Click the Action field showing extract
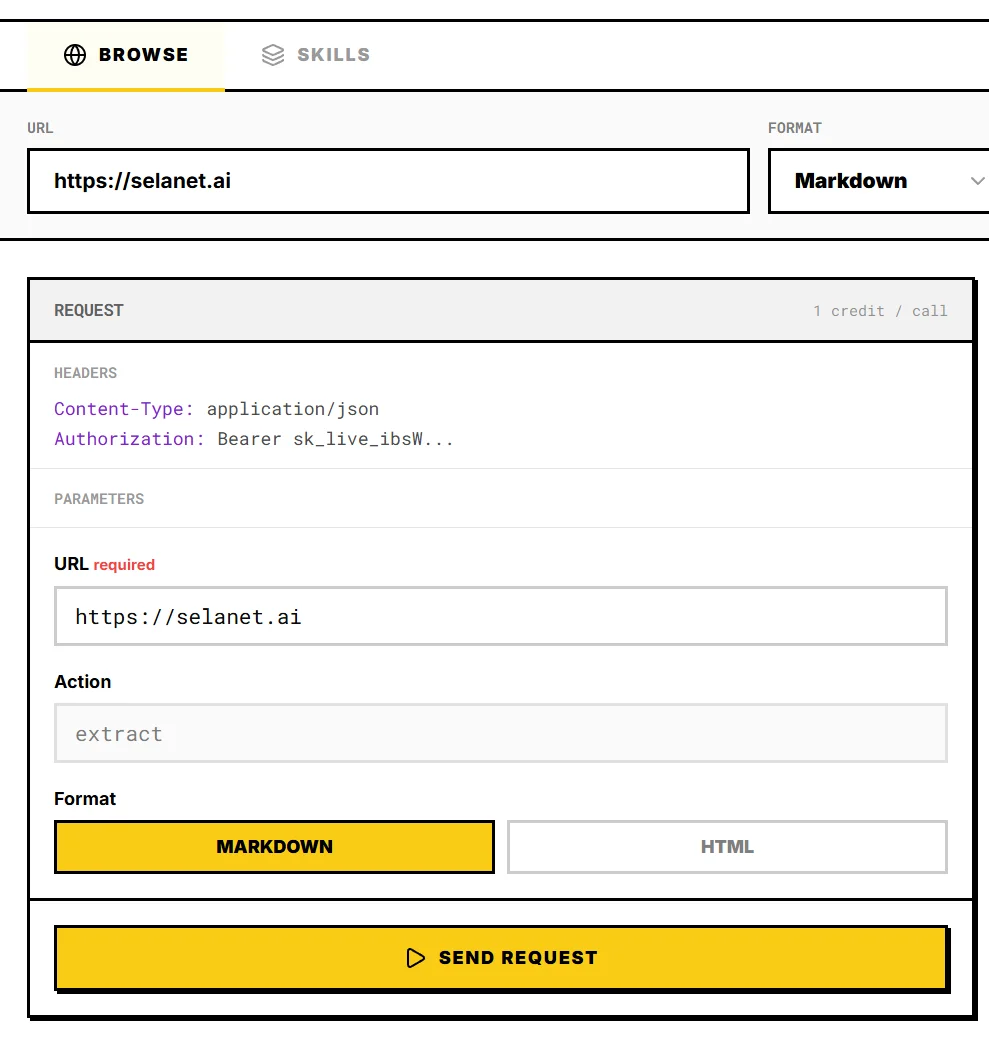Screen dimensions: 989x1037 [x=500, y=734]
